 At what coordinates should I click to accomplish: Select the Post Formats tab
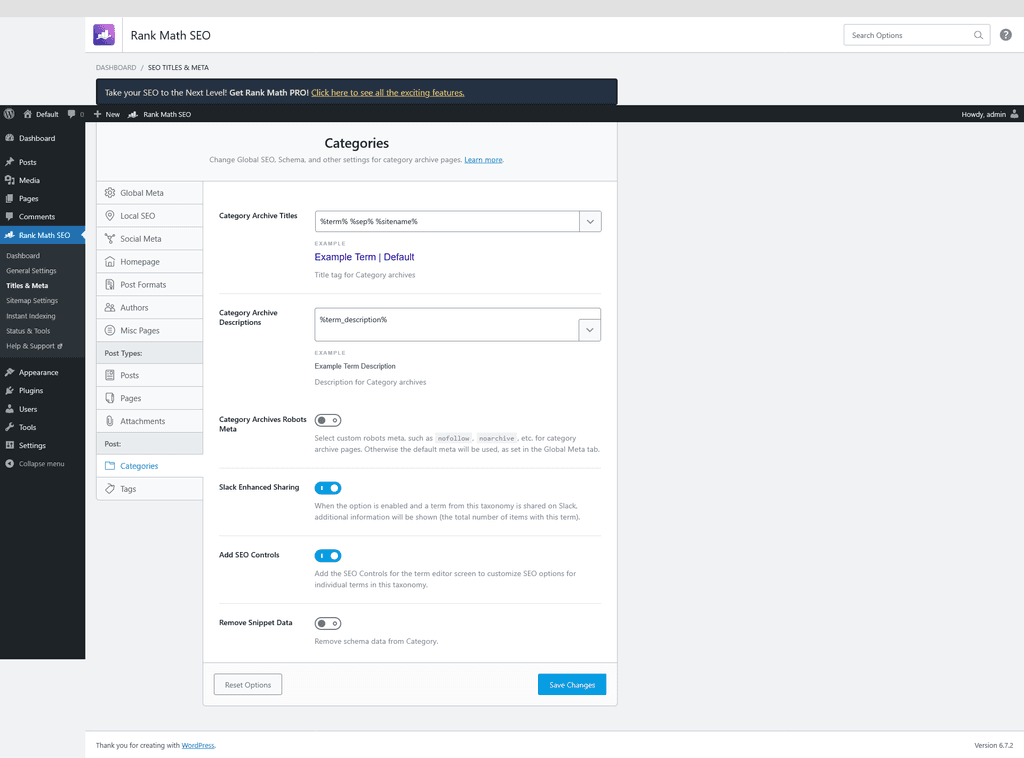click(150, 284)
